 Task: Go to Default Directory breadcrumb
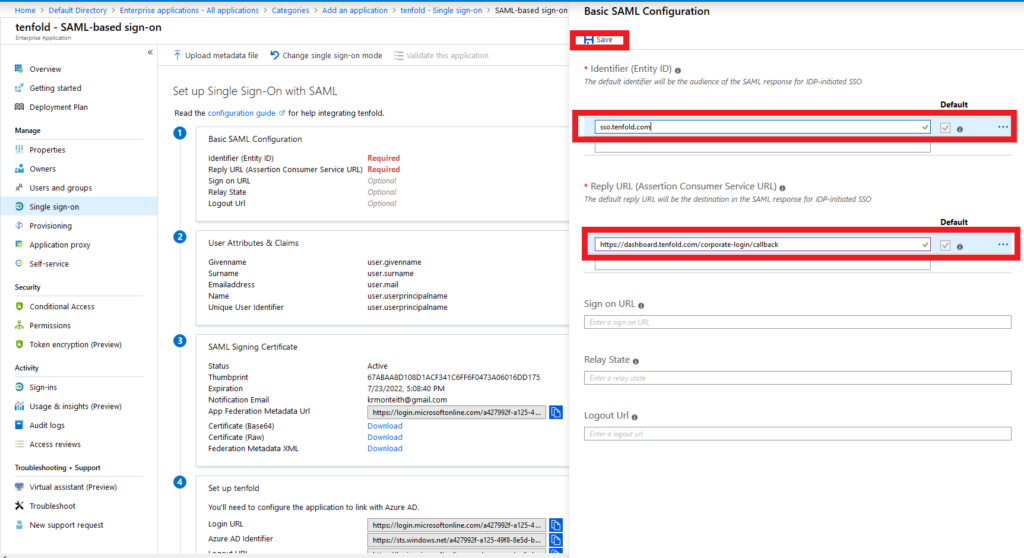point(78,10)
